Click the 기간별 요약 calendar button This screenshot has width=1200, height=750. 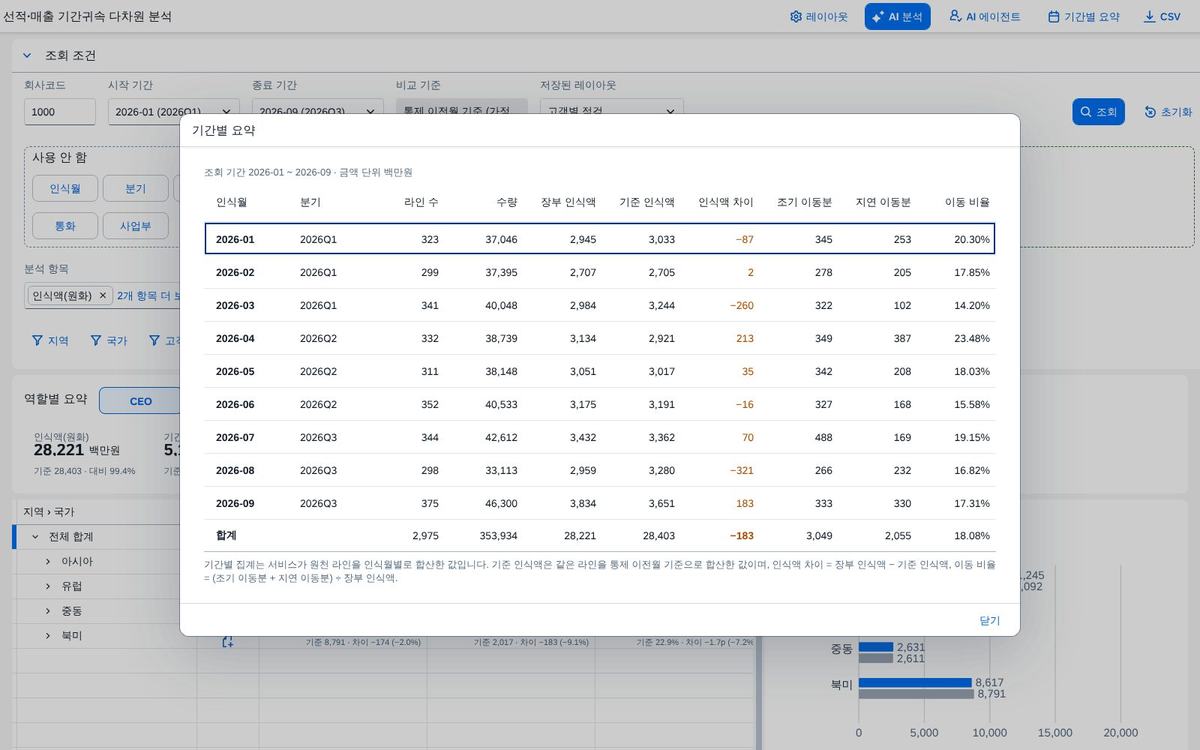tap(1083, 17)
